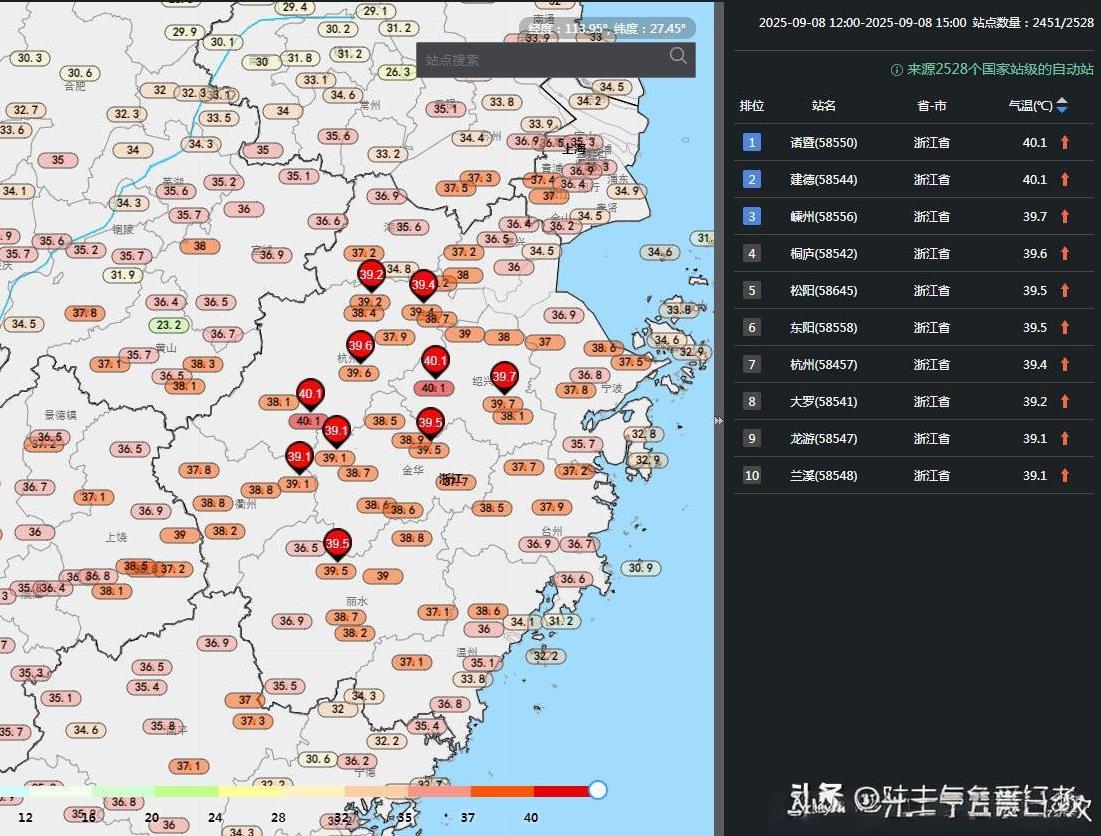Open station 杭州(58457) from the list
The height and width of the screenshot is (836, 1101).
coord(824,364)
